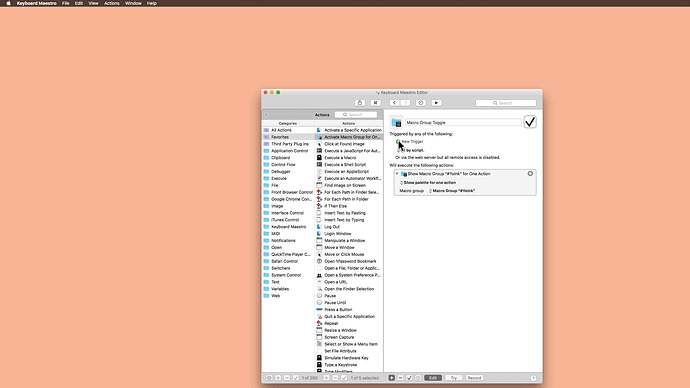Image resolution: width=690 pixels, height=388 pixels.
Task: Add a new action with the dark plus button
Action: tap(391, 378)
